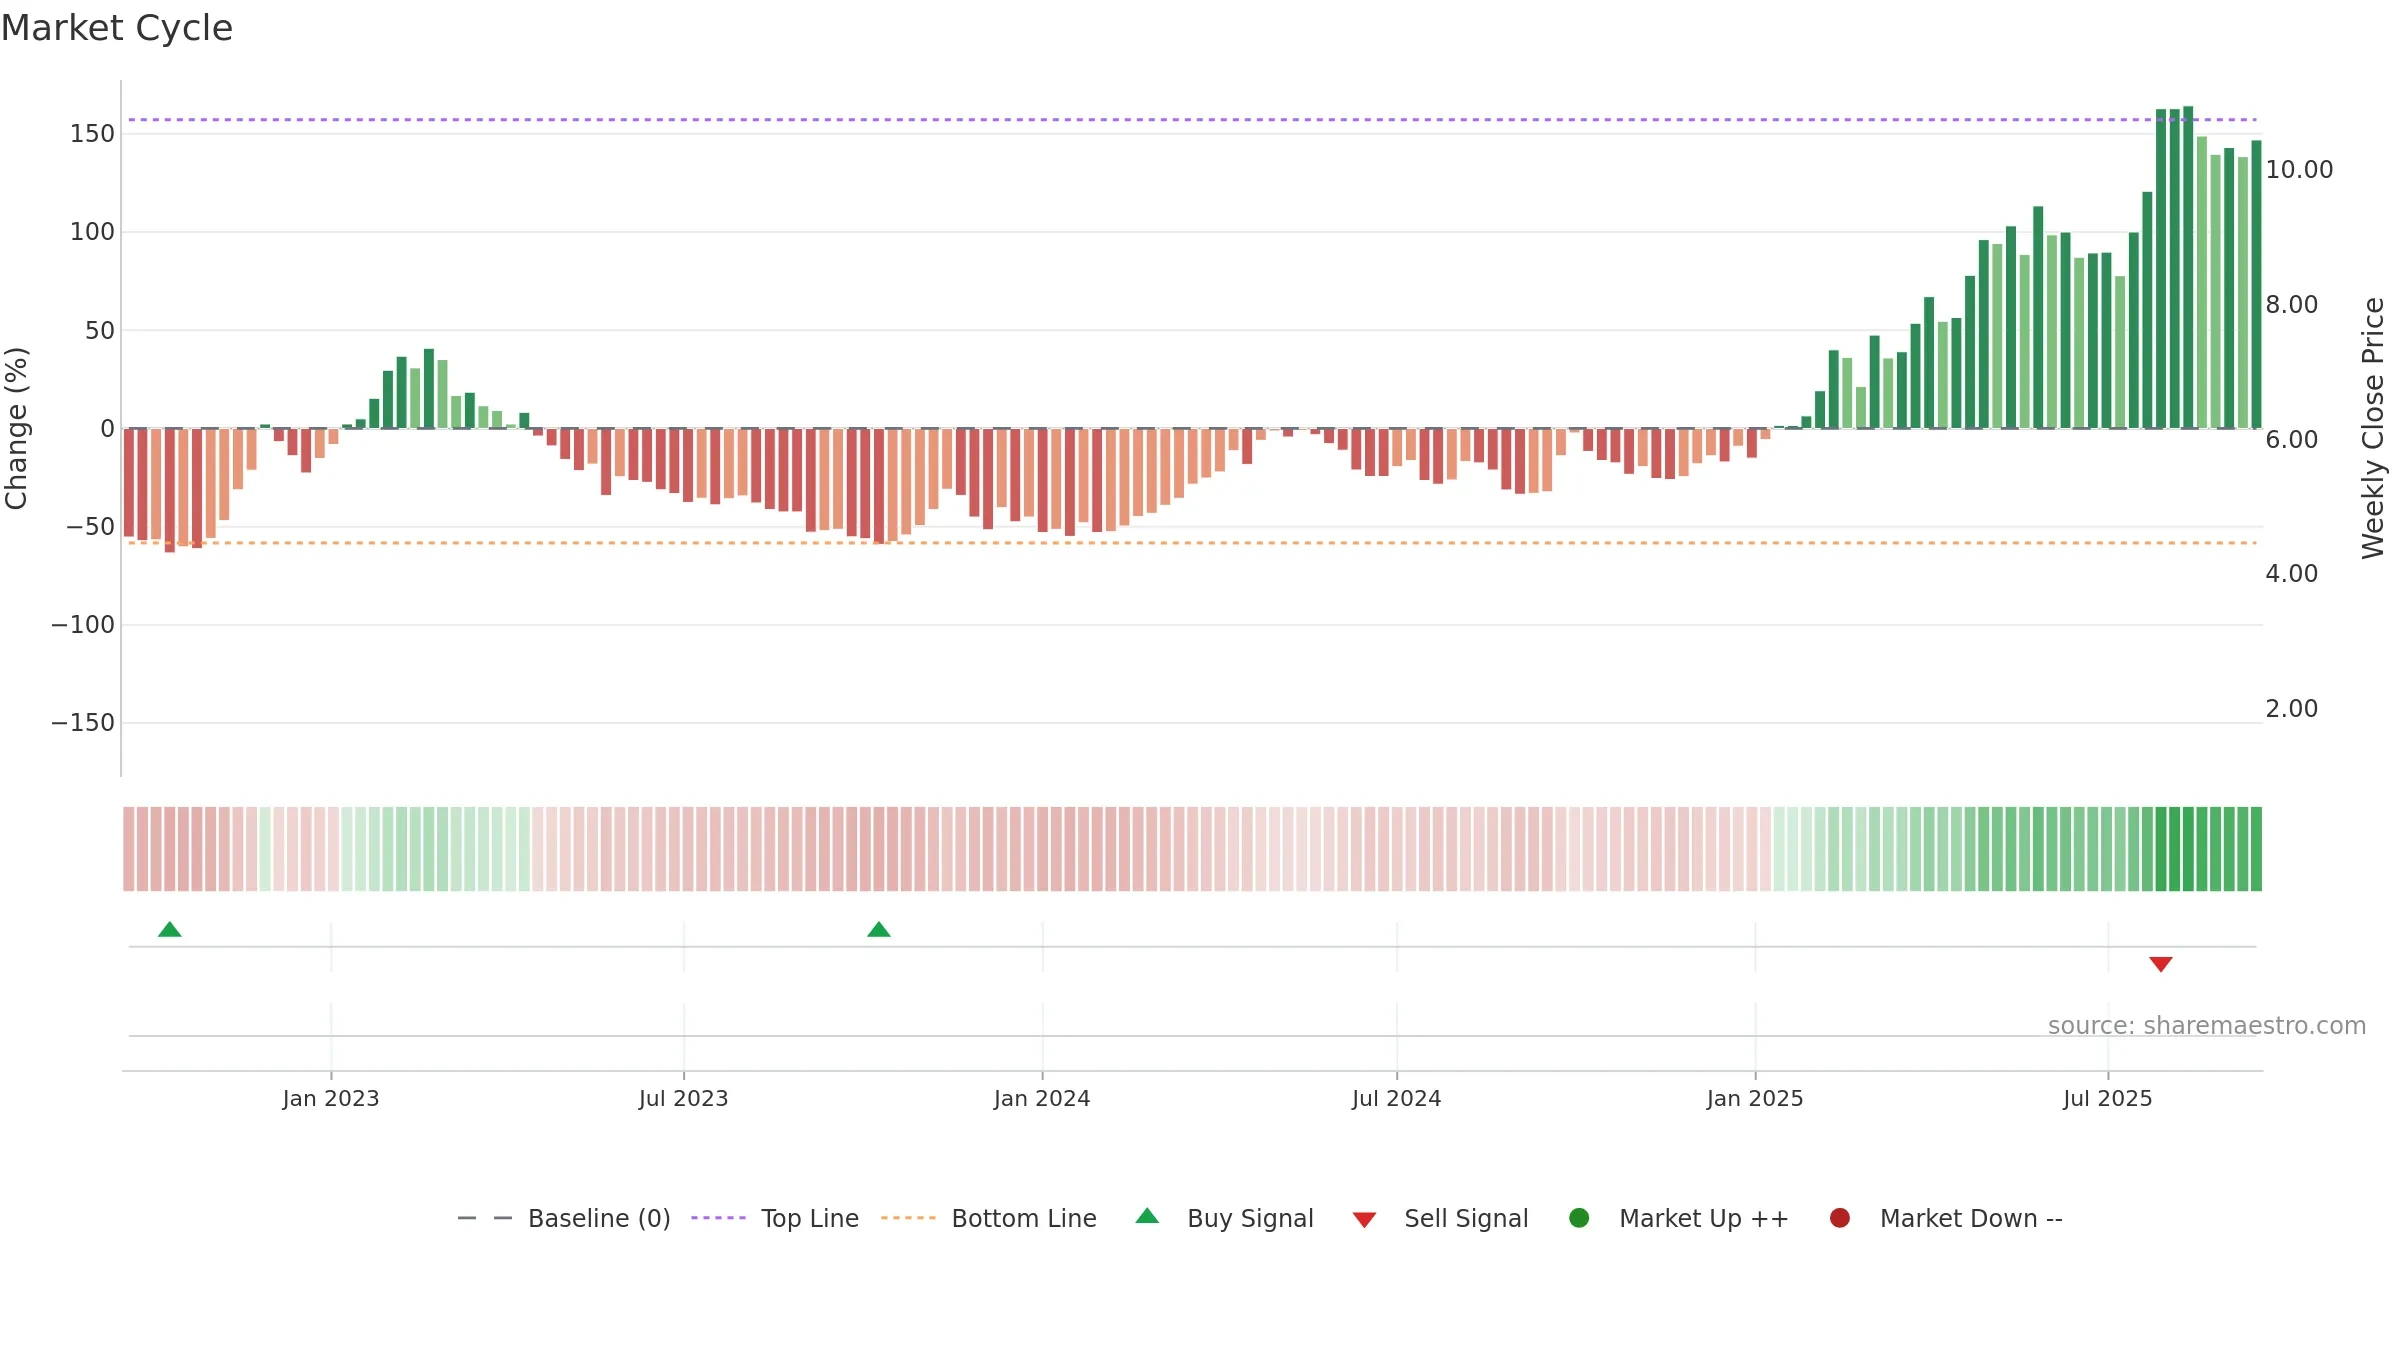Click the −150 tick on the left axis
Image resolution: width=2400 pixels, height=1350 pixels.
click(83, 723)
